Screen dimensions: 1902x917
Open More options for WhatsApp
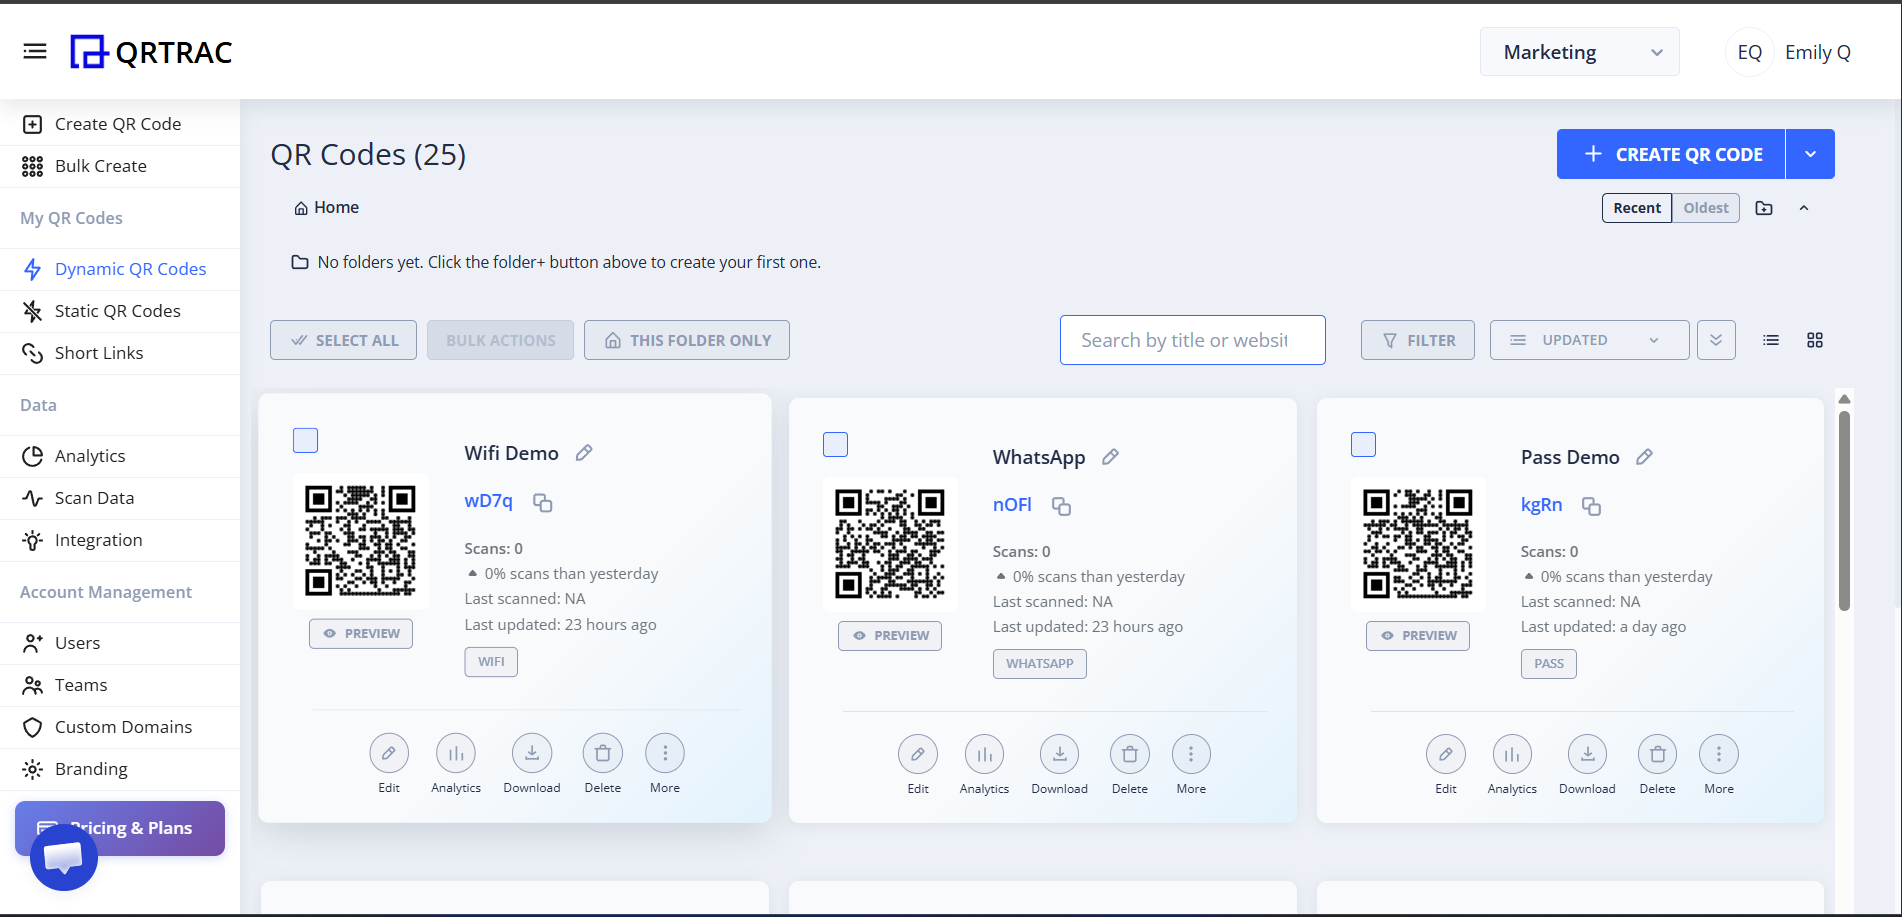[x=1191, y=754]
